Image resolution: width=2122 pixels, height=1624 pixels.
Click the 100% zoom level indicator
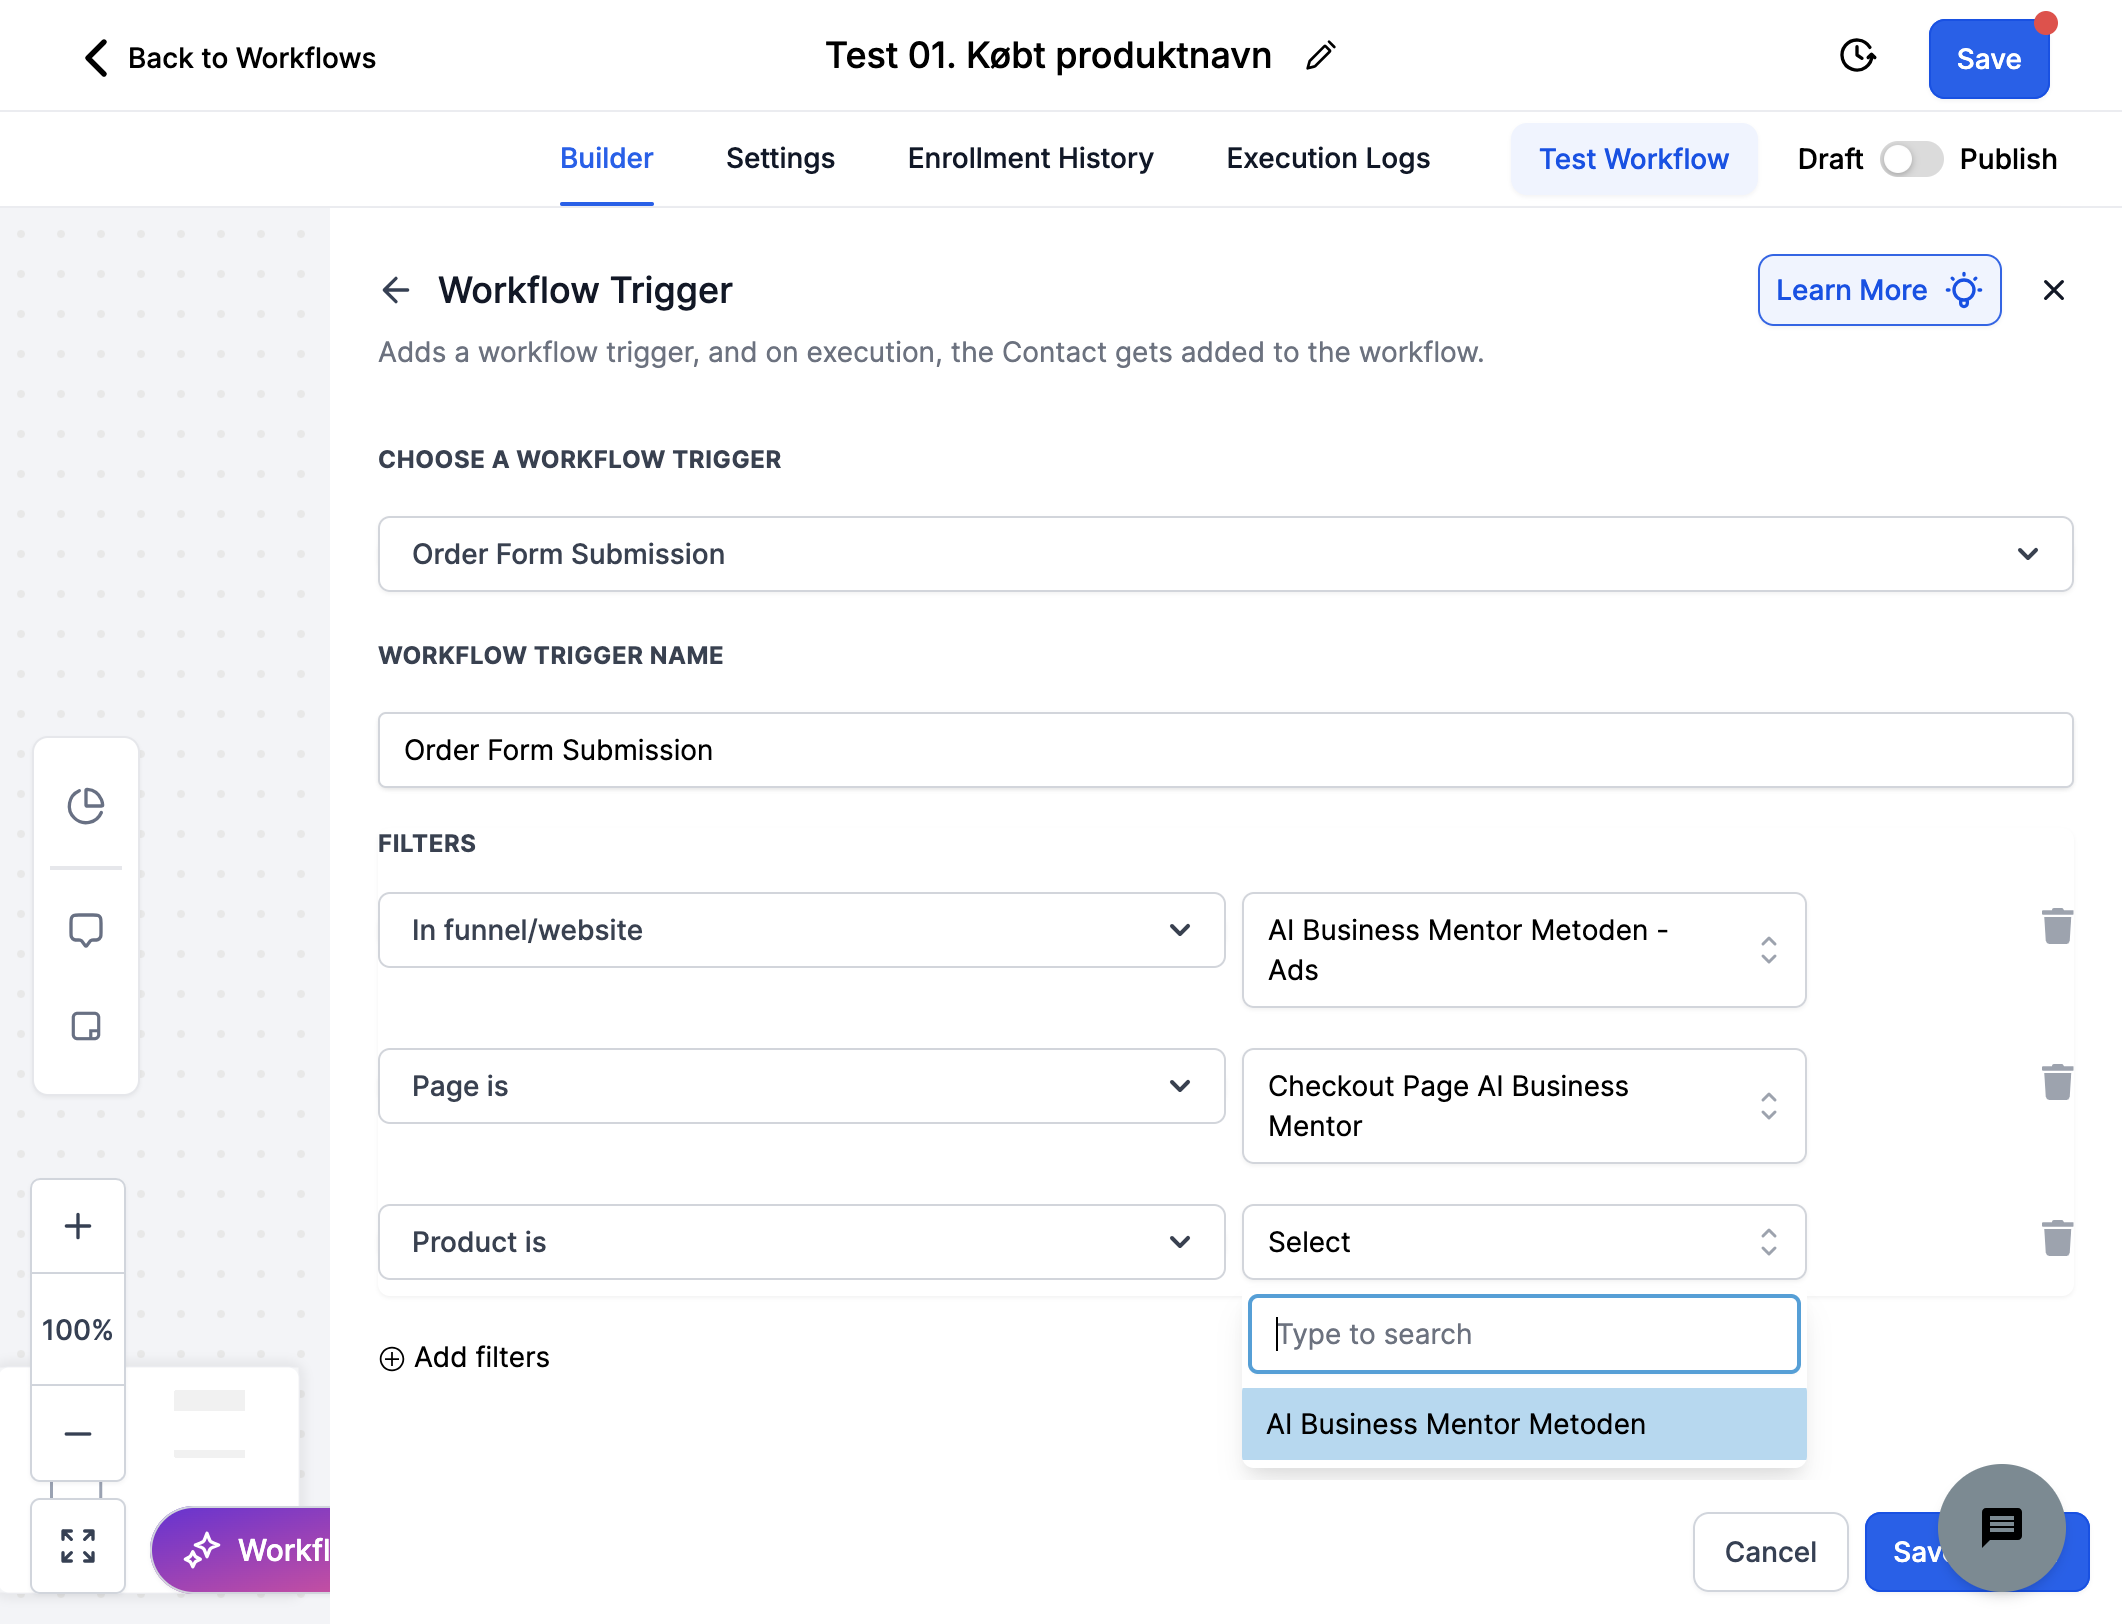tap(78, 1330)
